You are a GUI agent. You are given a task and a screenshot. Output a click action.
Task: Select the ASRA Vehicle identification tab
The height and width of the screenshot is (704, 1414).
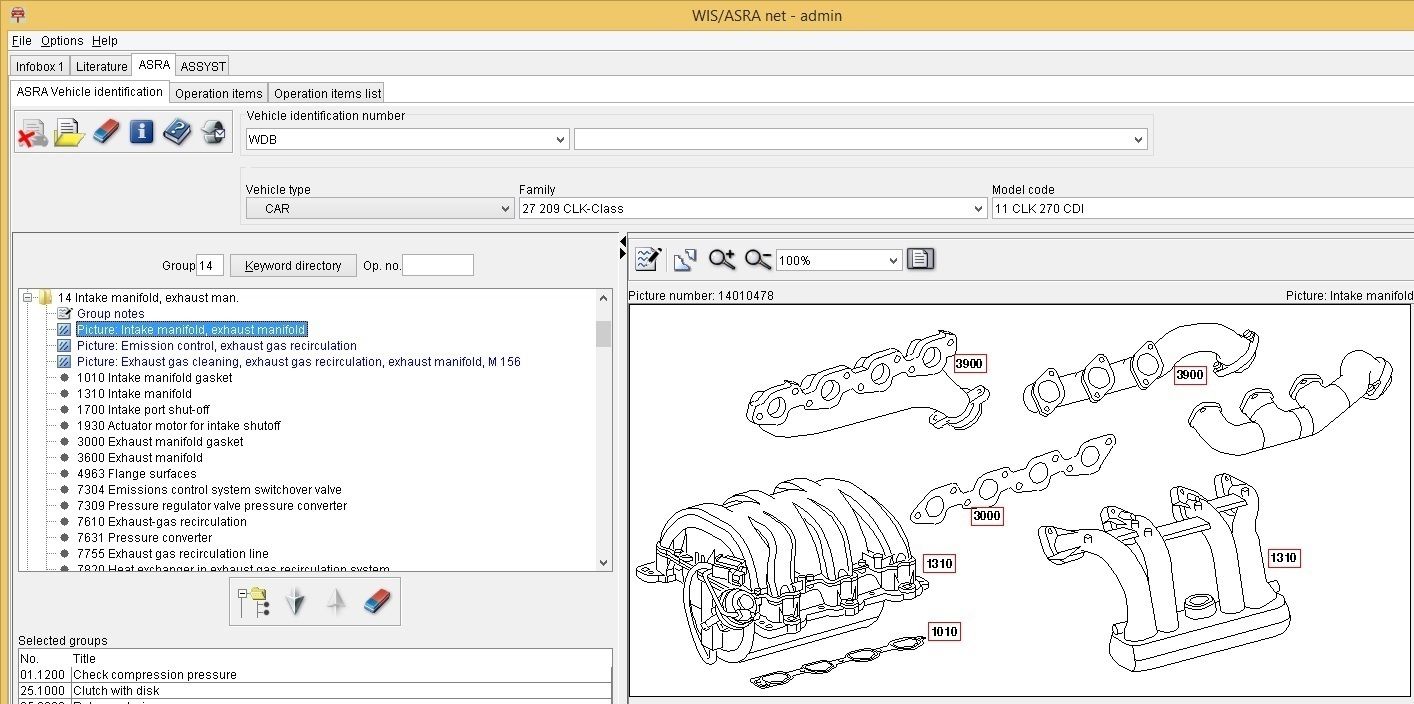89,92
